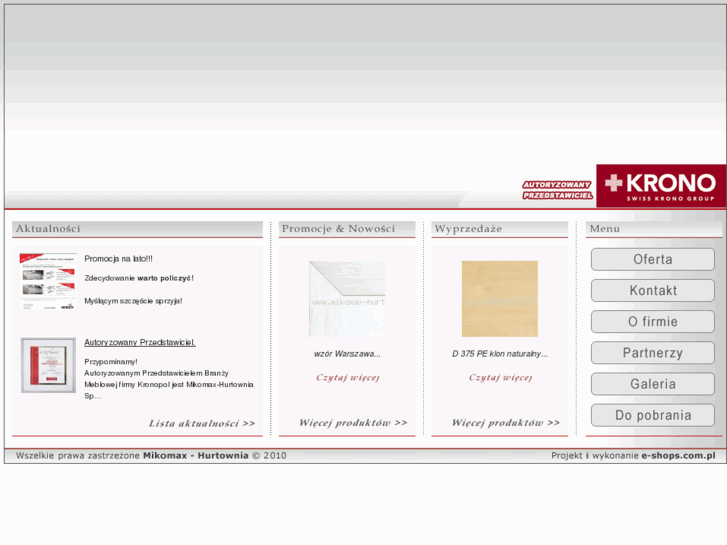Click Czytaj więcej under wzór Warszawa
The image size is (727, 545).
click(348, 378)
